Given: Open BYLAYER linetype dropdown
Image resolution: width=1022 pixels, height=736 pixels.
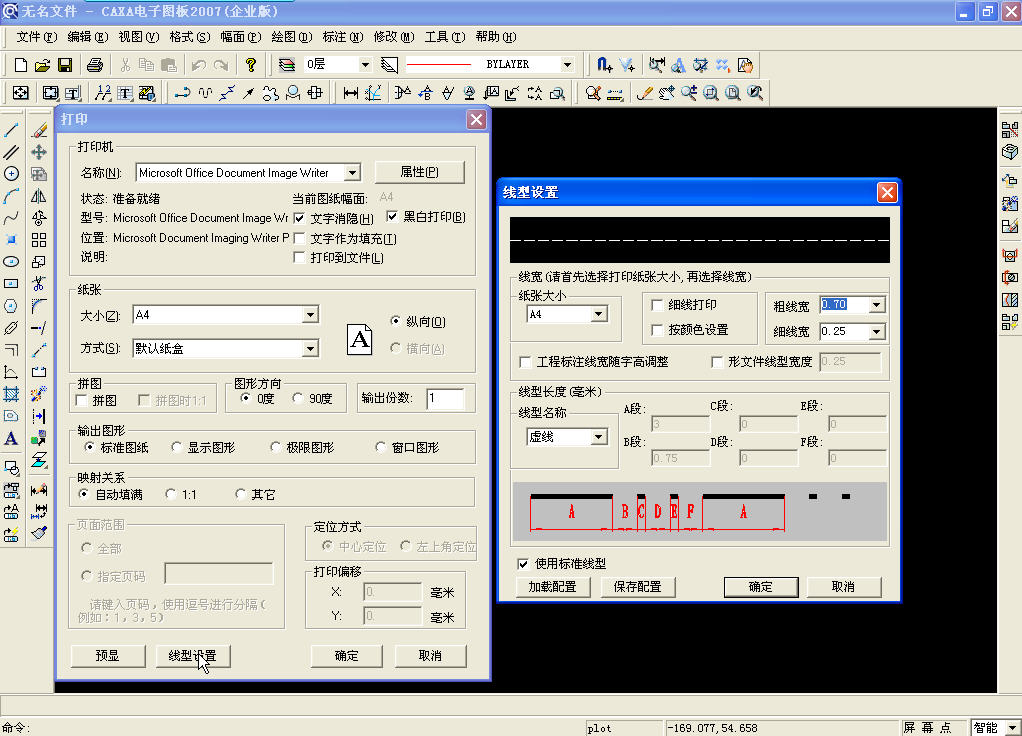Looking at the screenshot, I should [567, 65].
